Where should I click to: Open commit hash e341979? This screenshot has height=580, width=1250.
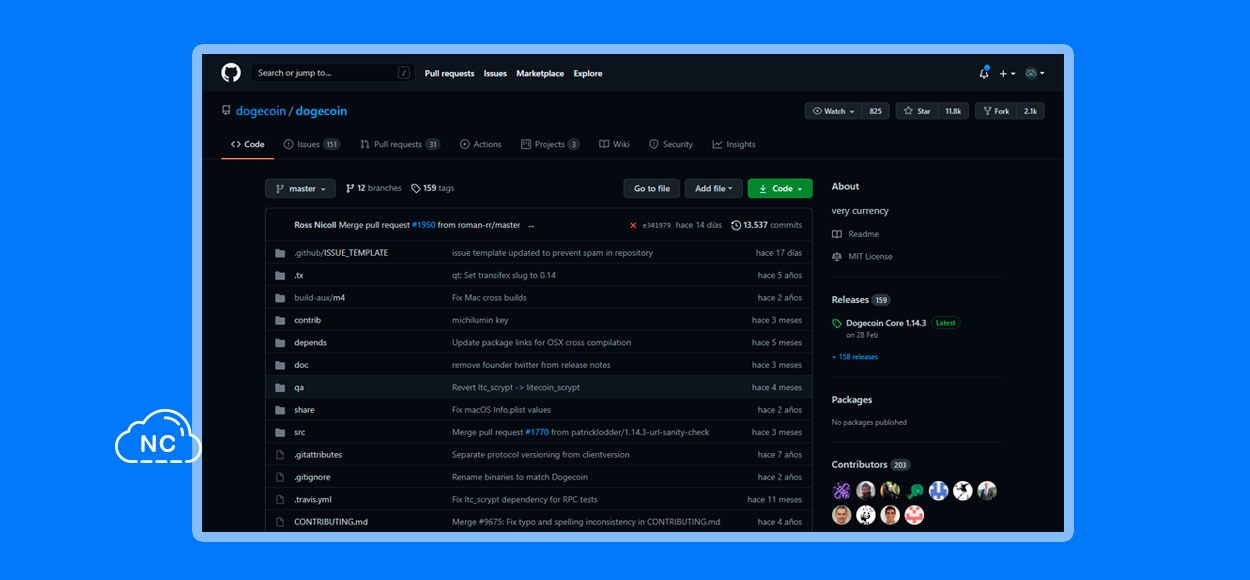point(657,225)
